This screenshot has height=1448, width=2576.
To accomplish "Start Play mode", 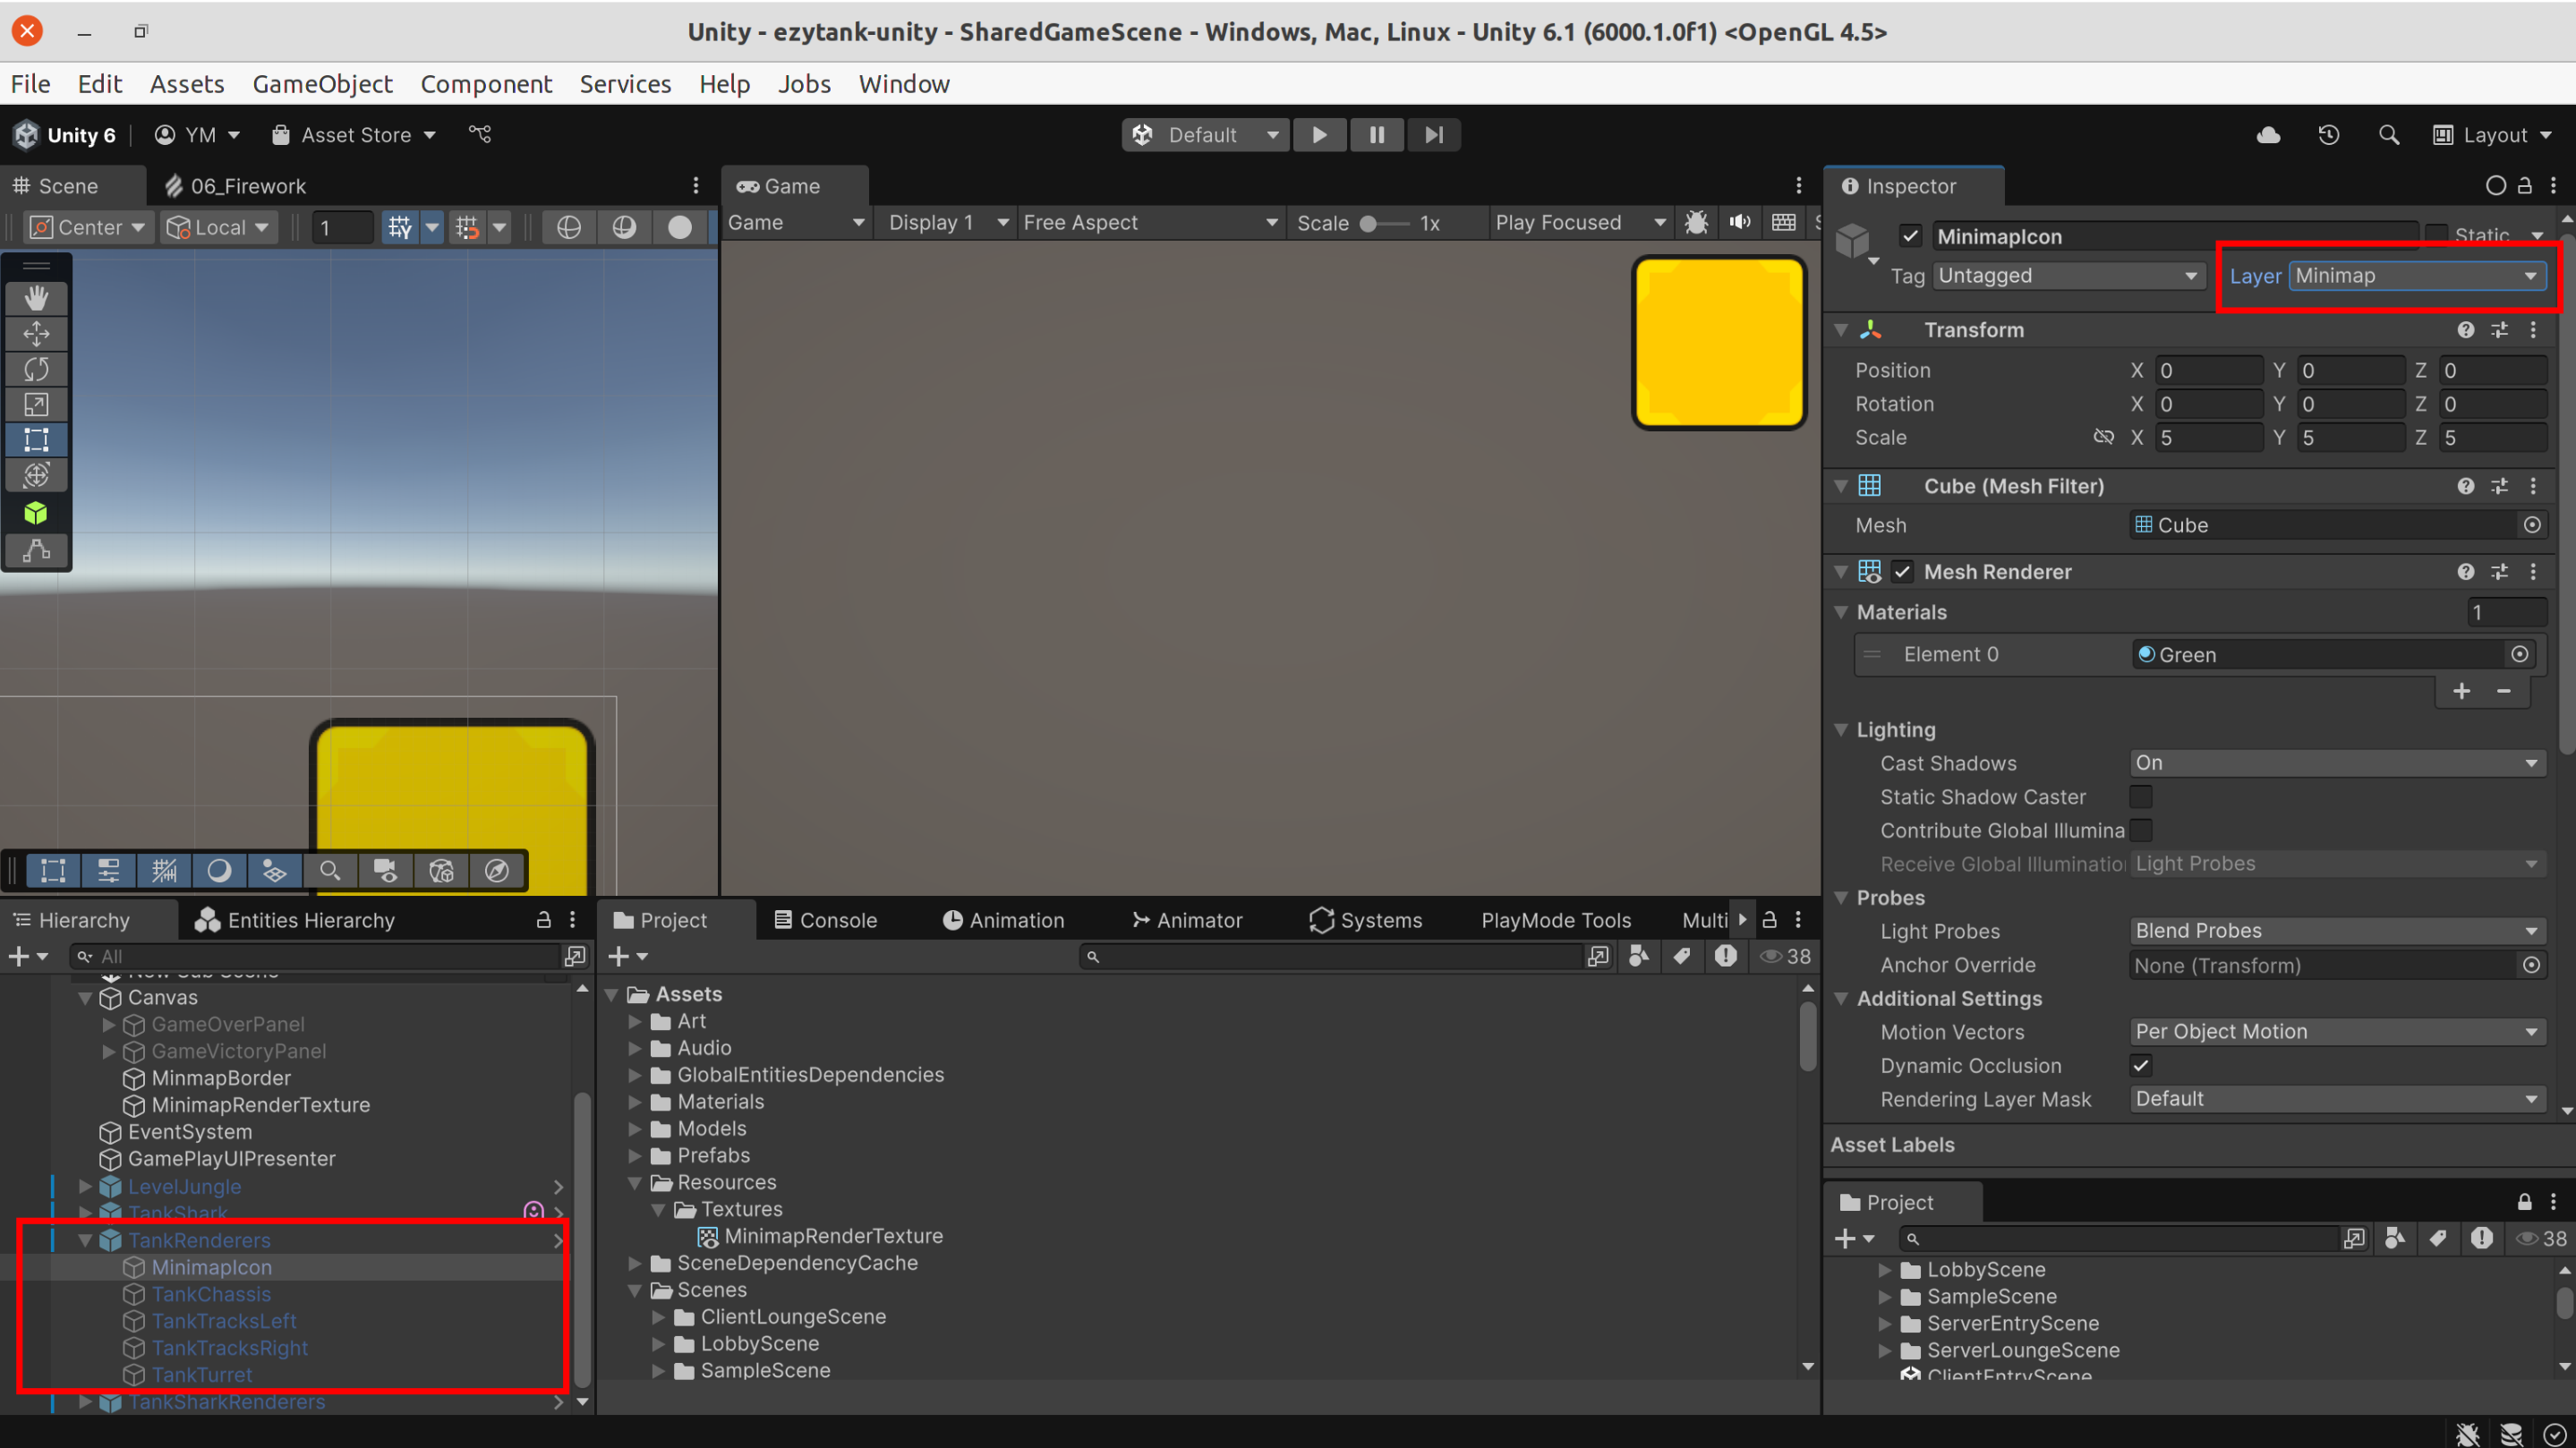I will point(1320,134).
